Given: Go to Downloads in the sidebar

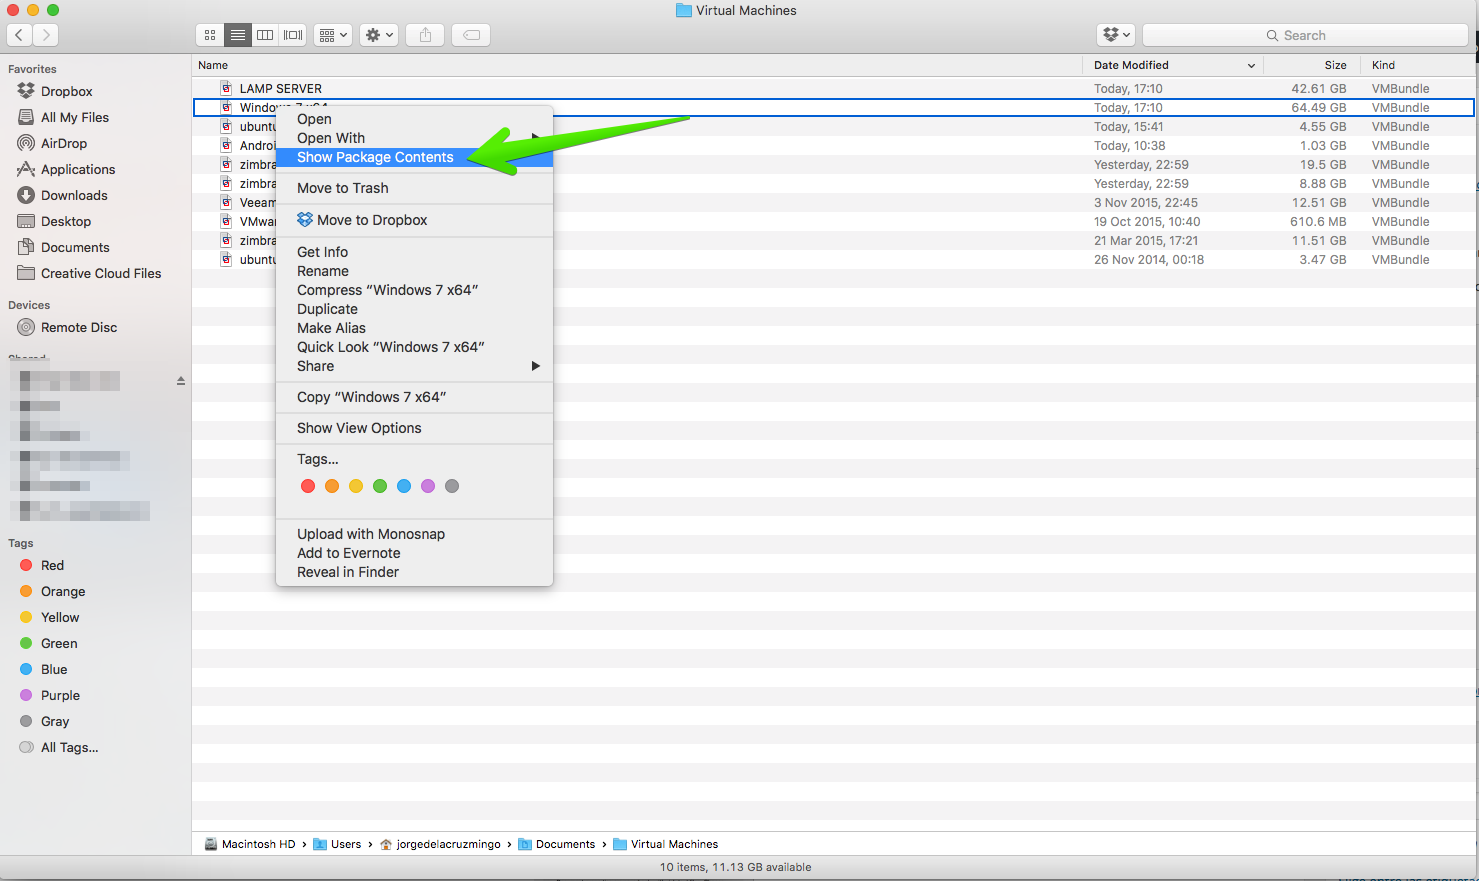Looking at the screenshot, I should pyautogui.click(x=73, y=195).
